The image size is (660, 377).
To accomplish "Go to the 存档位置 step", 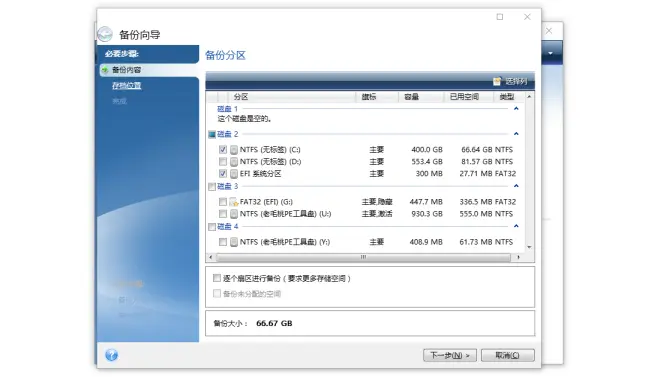I will (126, 85).
